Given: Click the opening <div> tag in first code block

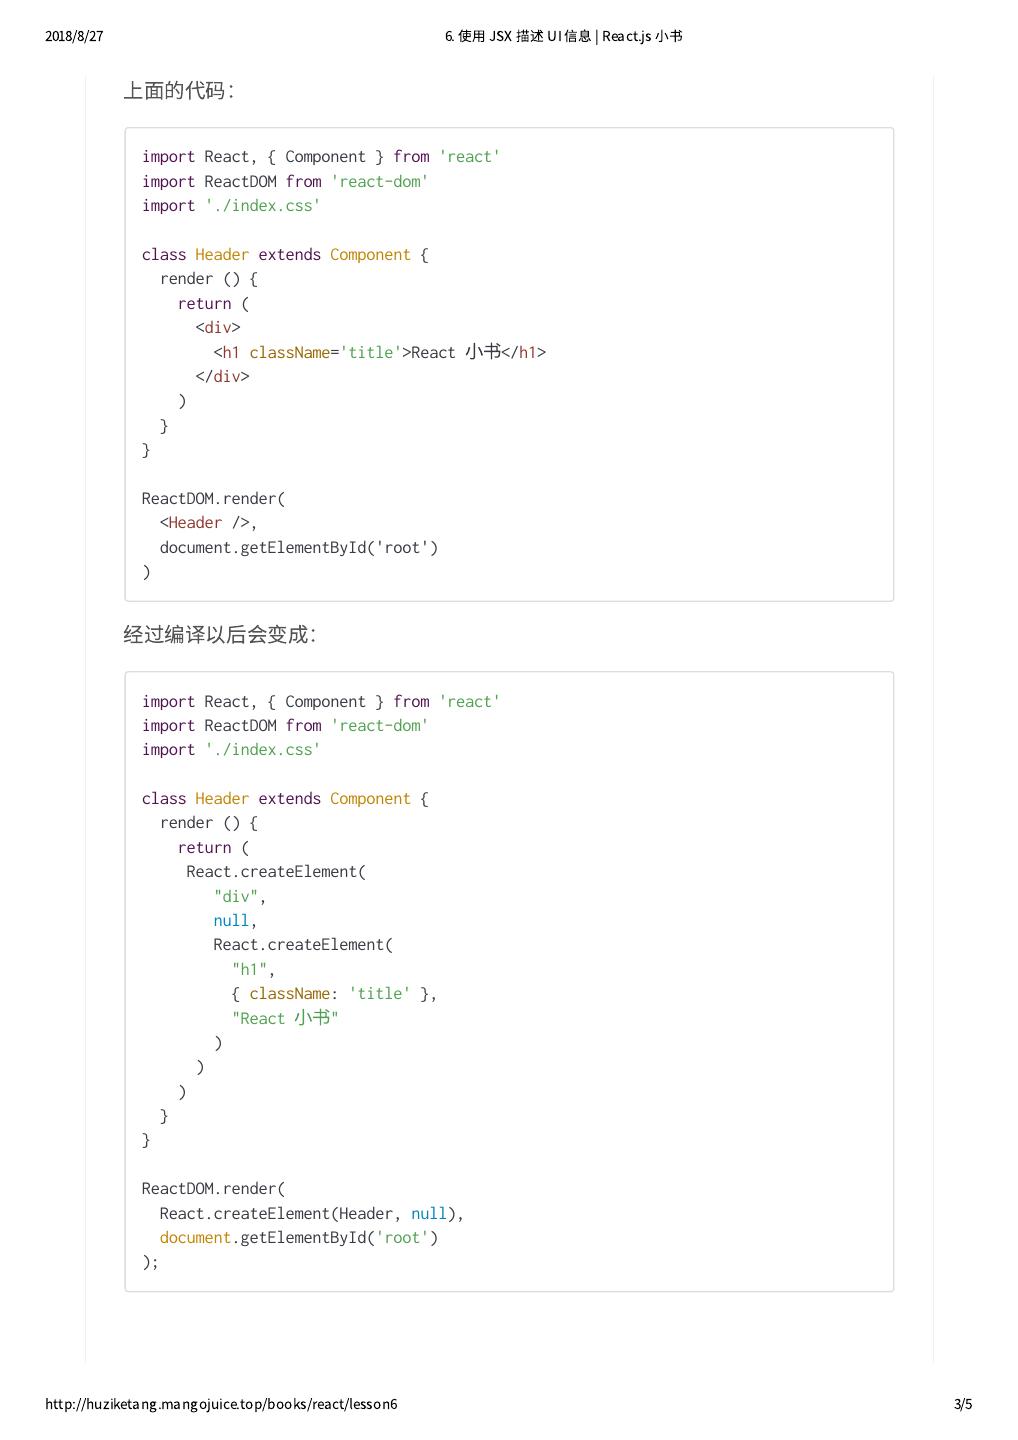Looking at the screenshot, I should (218, 327).
